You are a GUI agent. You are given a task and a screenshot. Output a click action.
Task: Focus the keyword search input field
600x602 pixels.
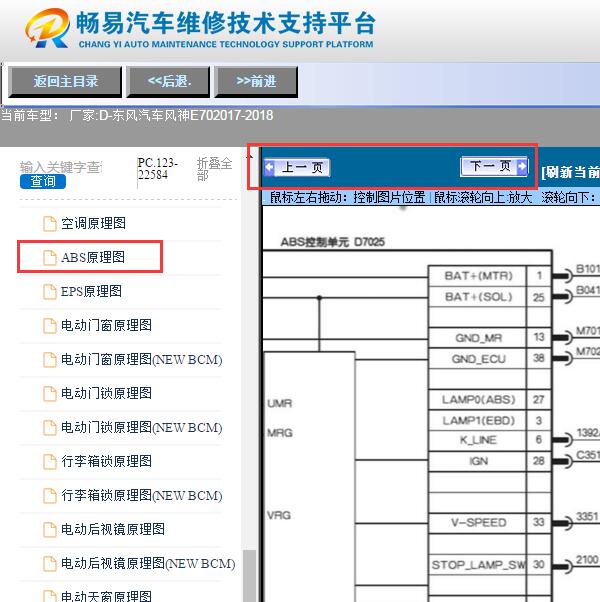pos(61,167)
